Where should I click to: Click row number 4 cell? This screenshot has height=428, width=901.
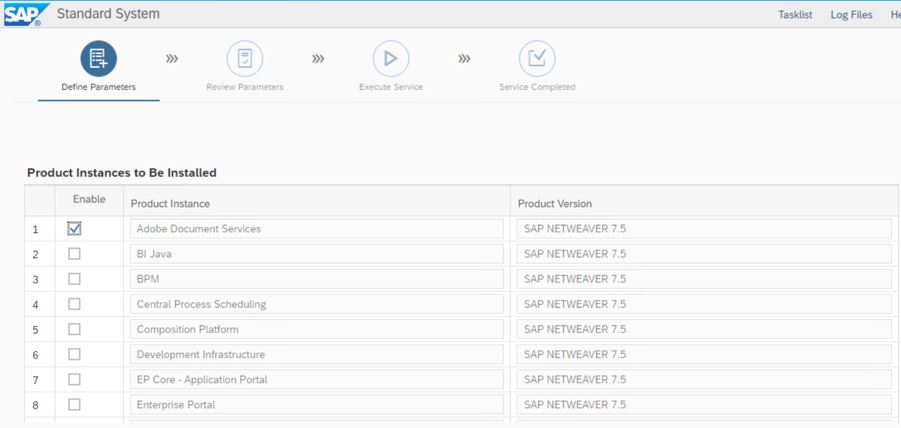click(x=40, y=304)
